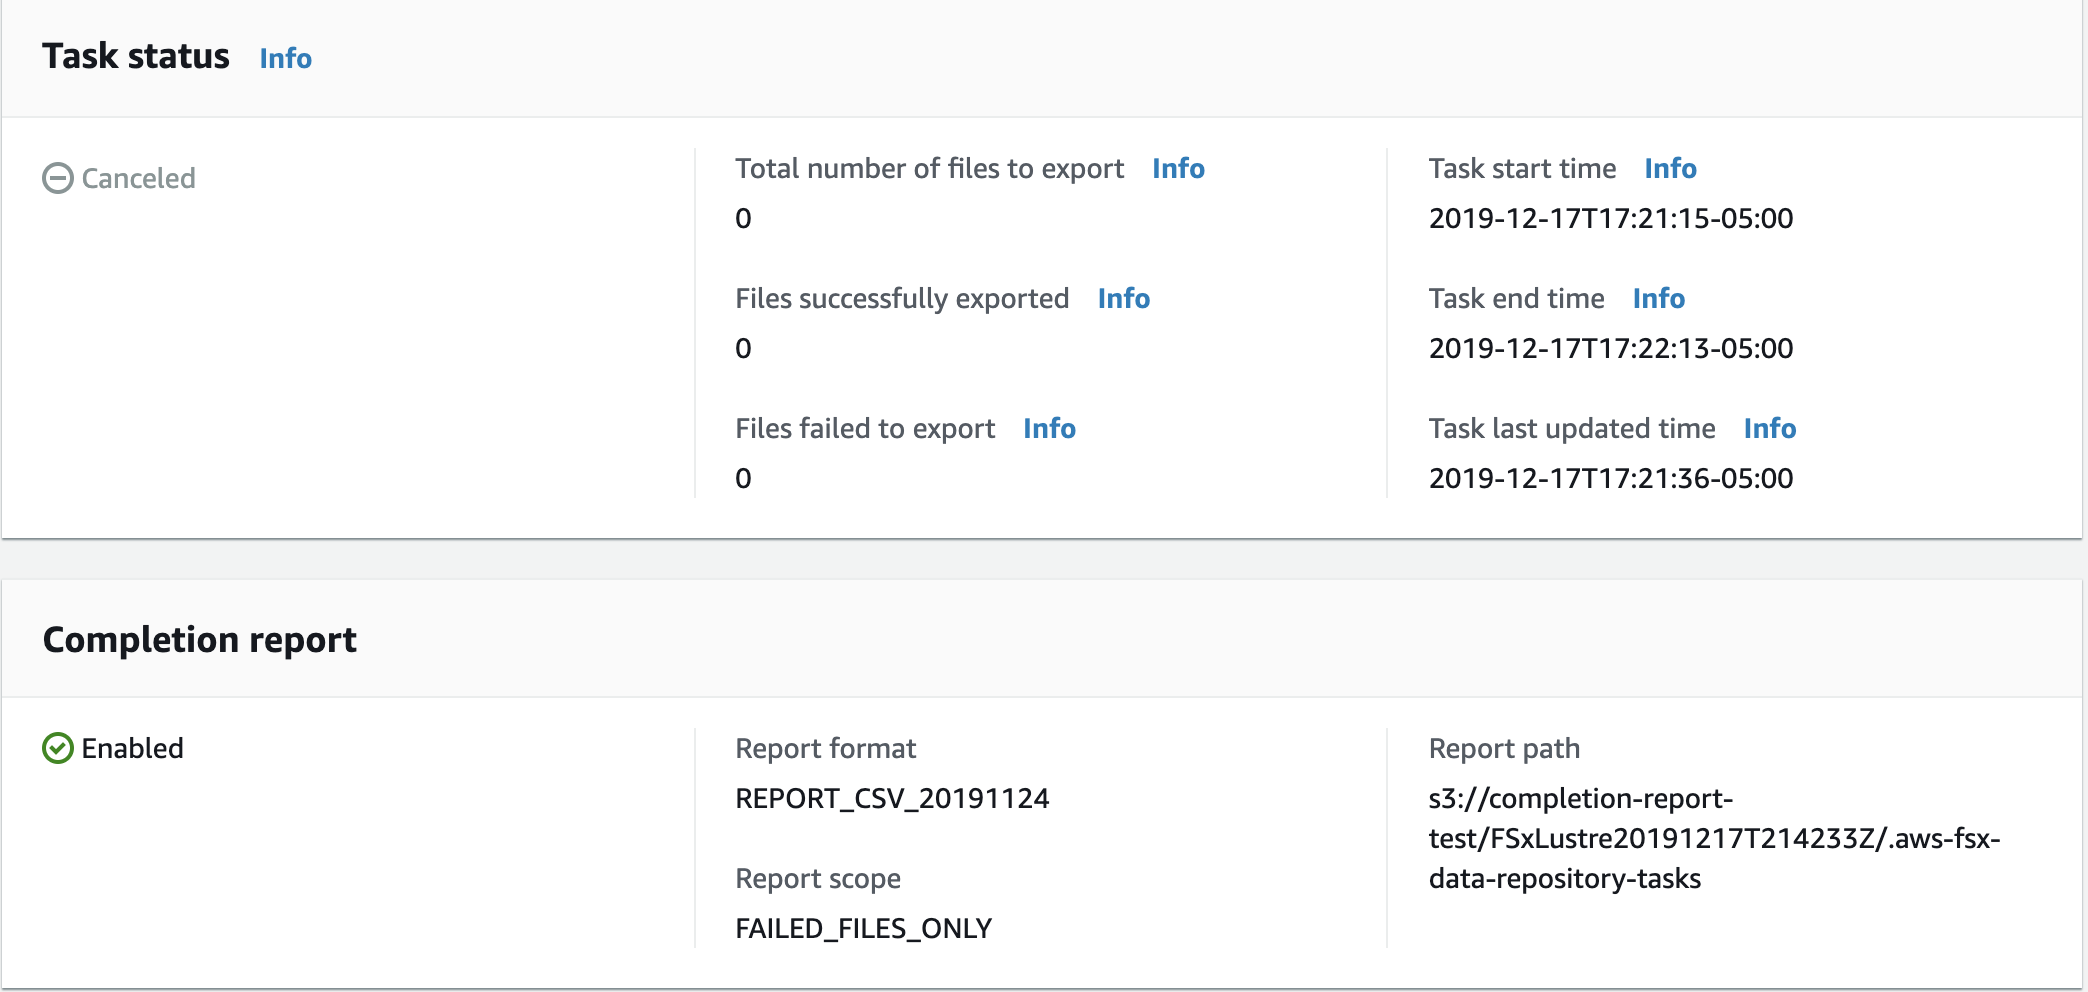Click Info beside Total number of files to export
Viewport: 2088px width, 992px height.
coord(1178,168)
